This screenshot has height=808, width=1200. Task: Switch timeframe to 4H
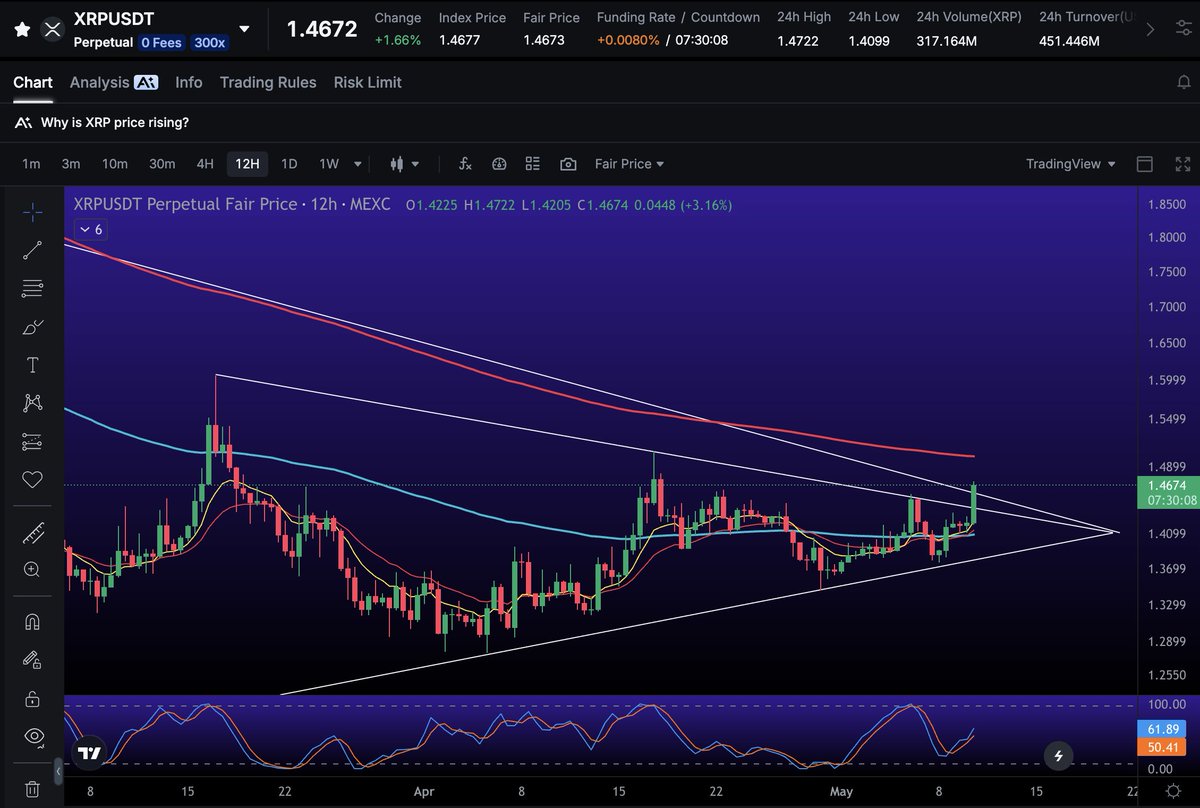click(x=205, y=164)
